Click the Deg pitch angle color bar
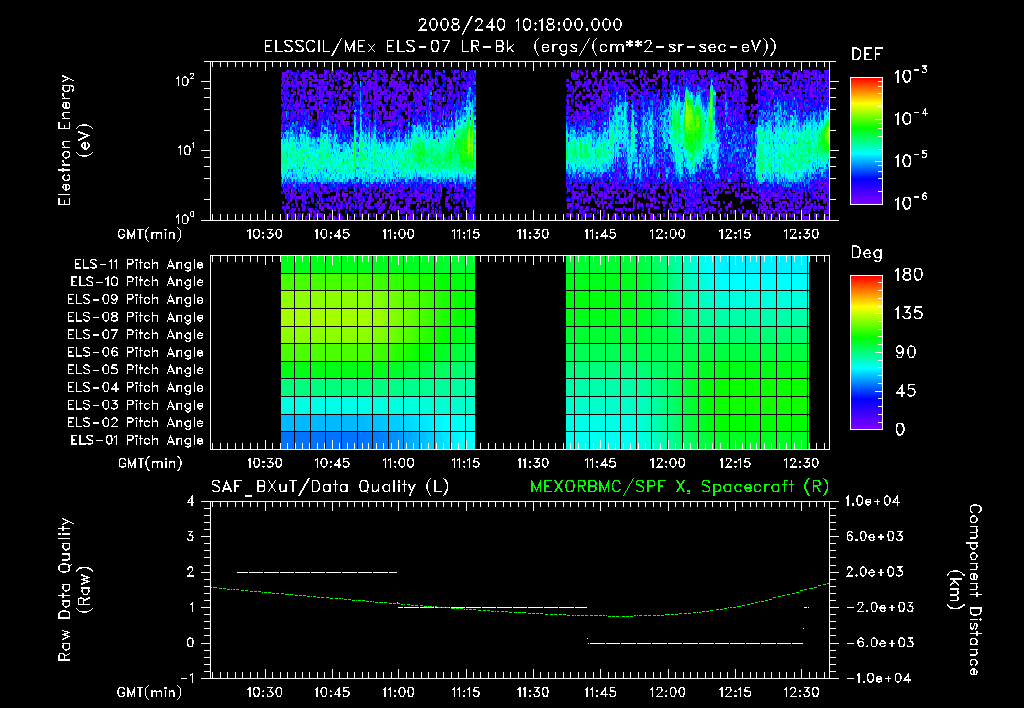This screenshot has width=1024, height=708. point(866,353)
